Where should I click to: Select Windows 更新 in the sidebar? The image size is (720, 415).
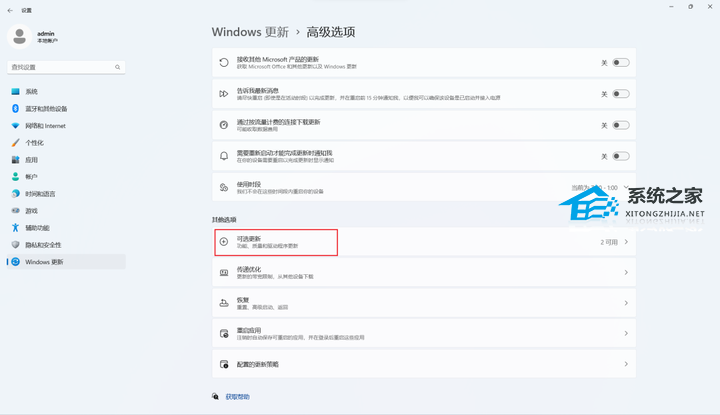coord(66,262)
